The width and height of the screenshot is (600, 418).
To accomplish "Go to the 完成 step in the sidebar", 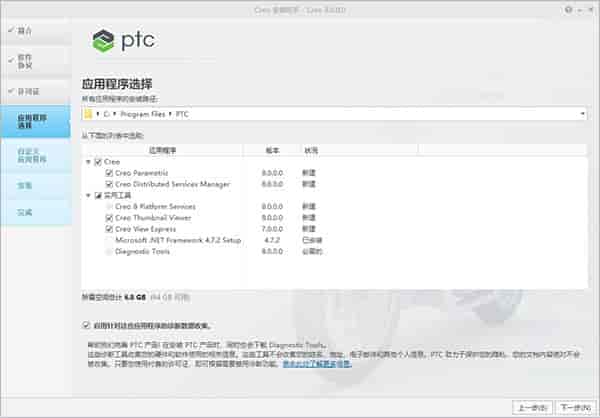I will 36,212.
